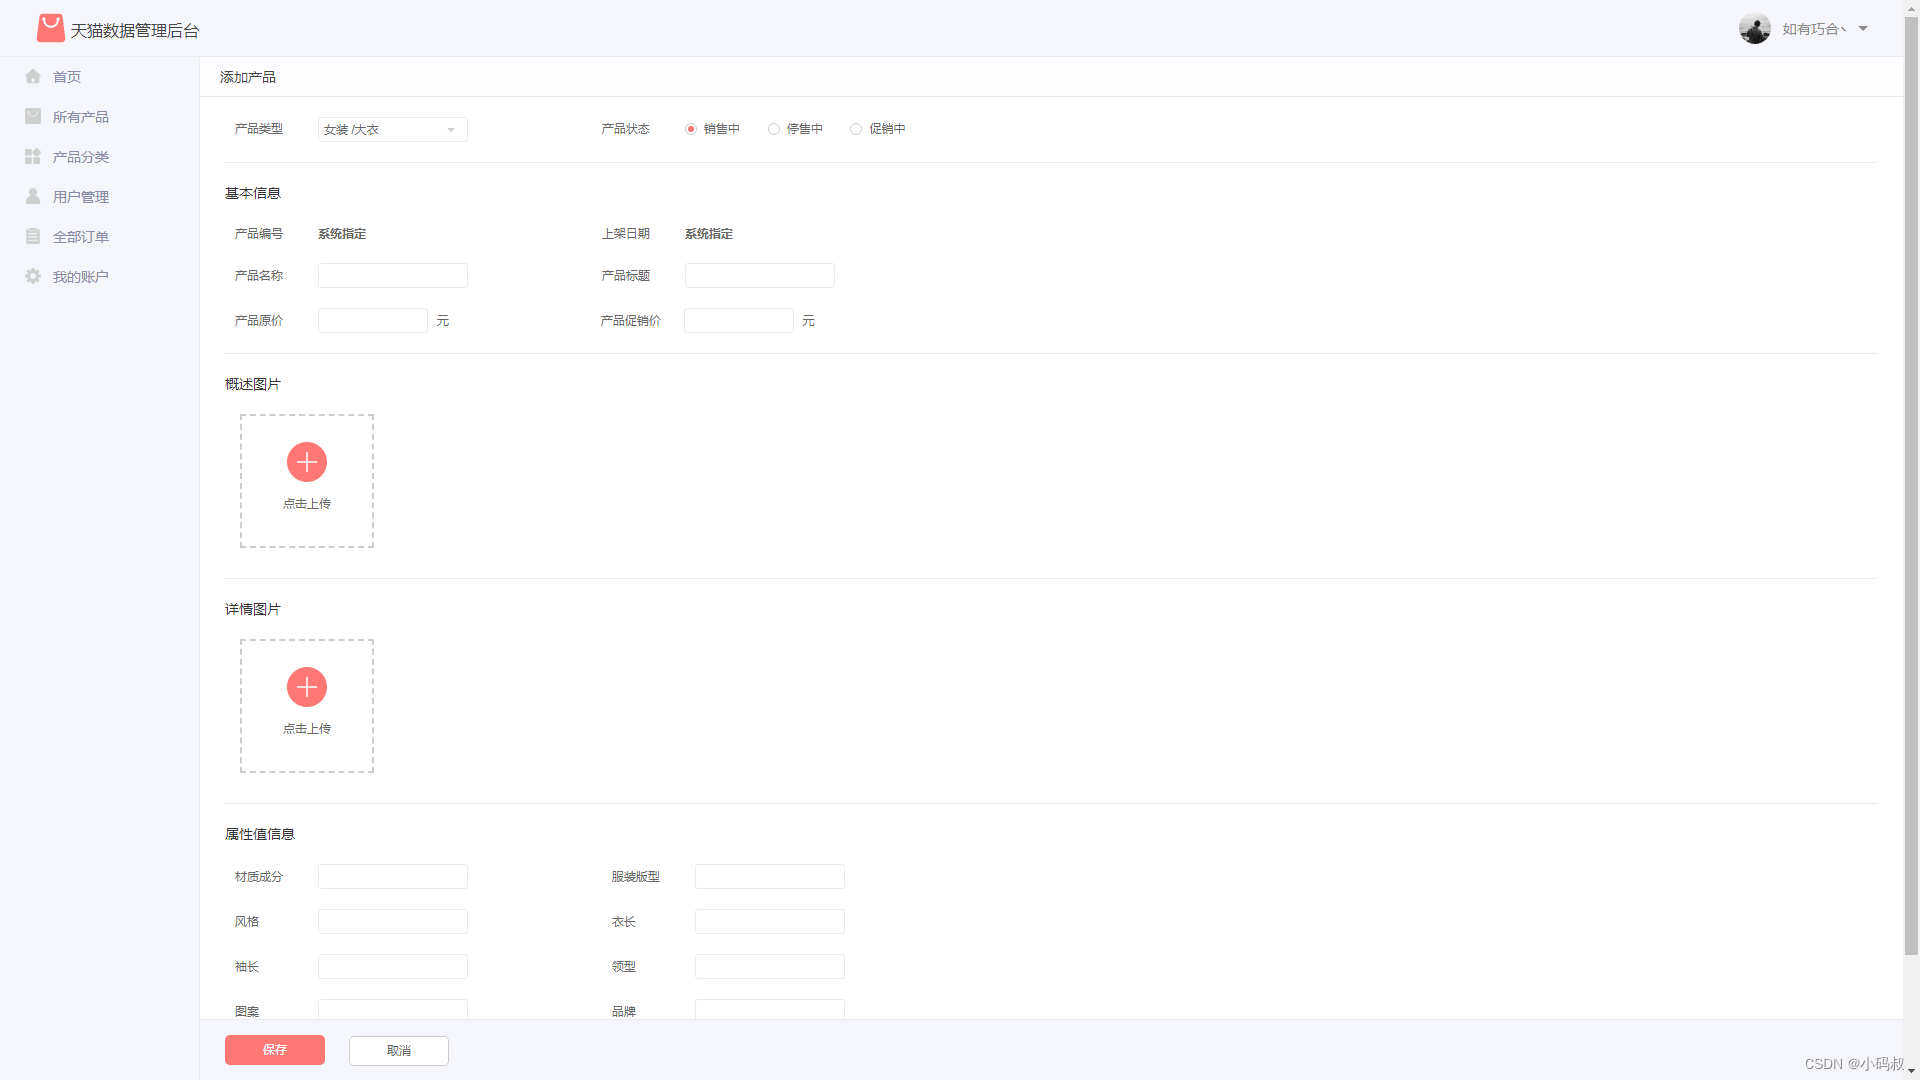1920x1080 pixels.
Task: Click the Tmall shopping bag logo
Action: pos(50,28)
